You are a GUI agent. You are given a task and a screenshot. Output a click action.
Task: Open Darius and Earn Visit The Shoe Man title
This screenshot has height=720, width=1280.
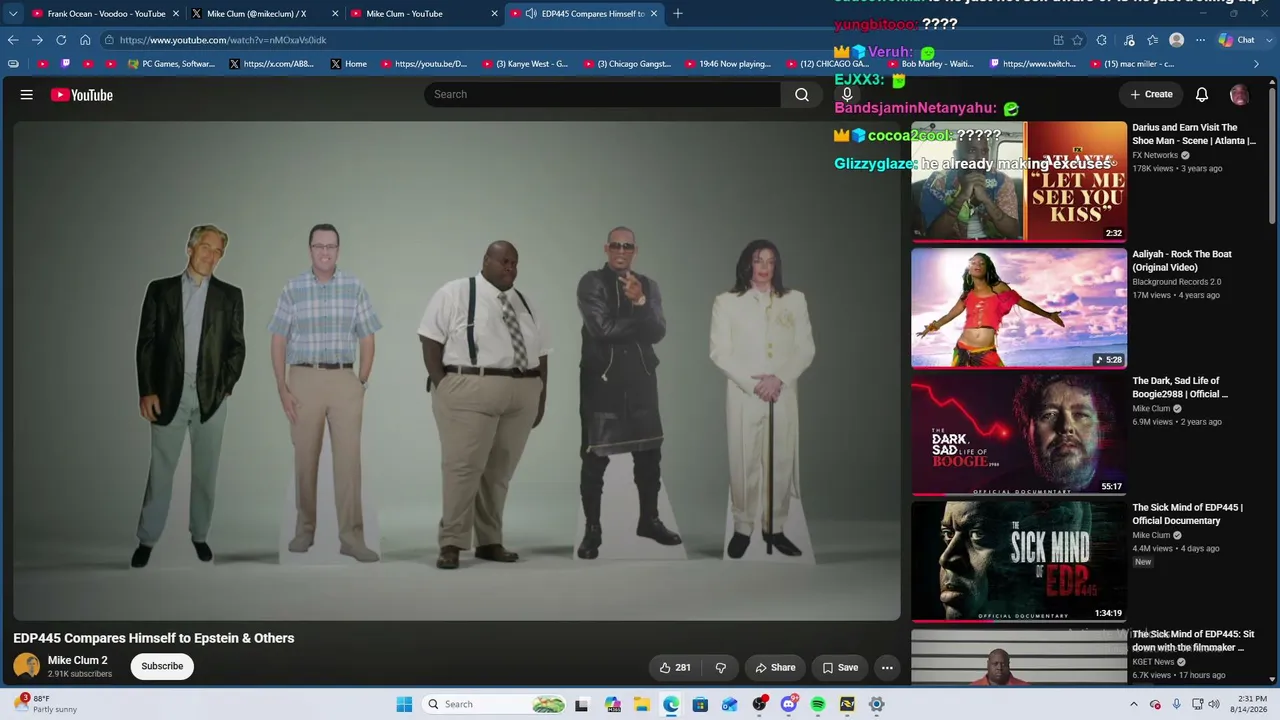[x=1194, y=134]
